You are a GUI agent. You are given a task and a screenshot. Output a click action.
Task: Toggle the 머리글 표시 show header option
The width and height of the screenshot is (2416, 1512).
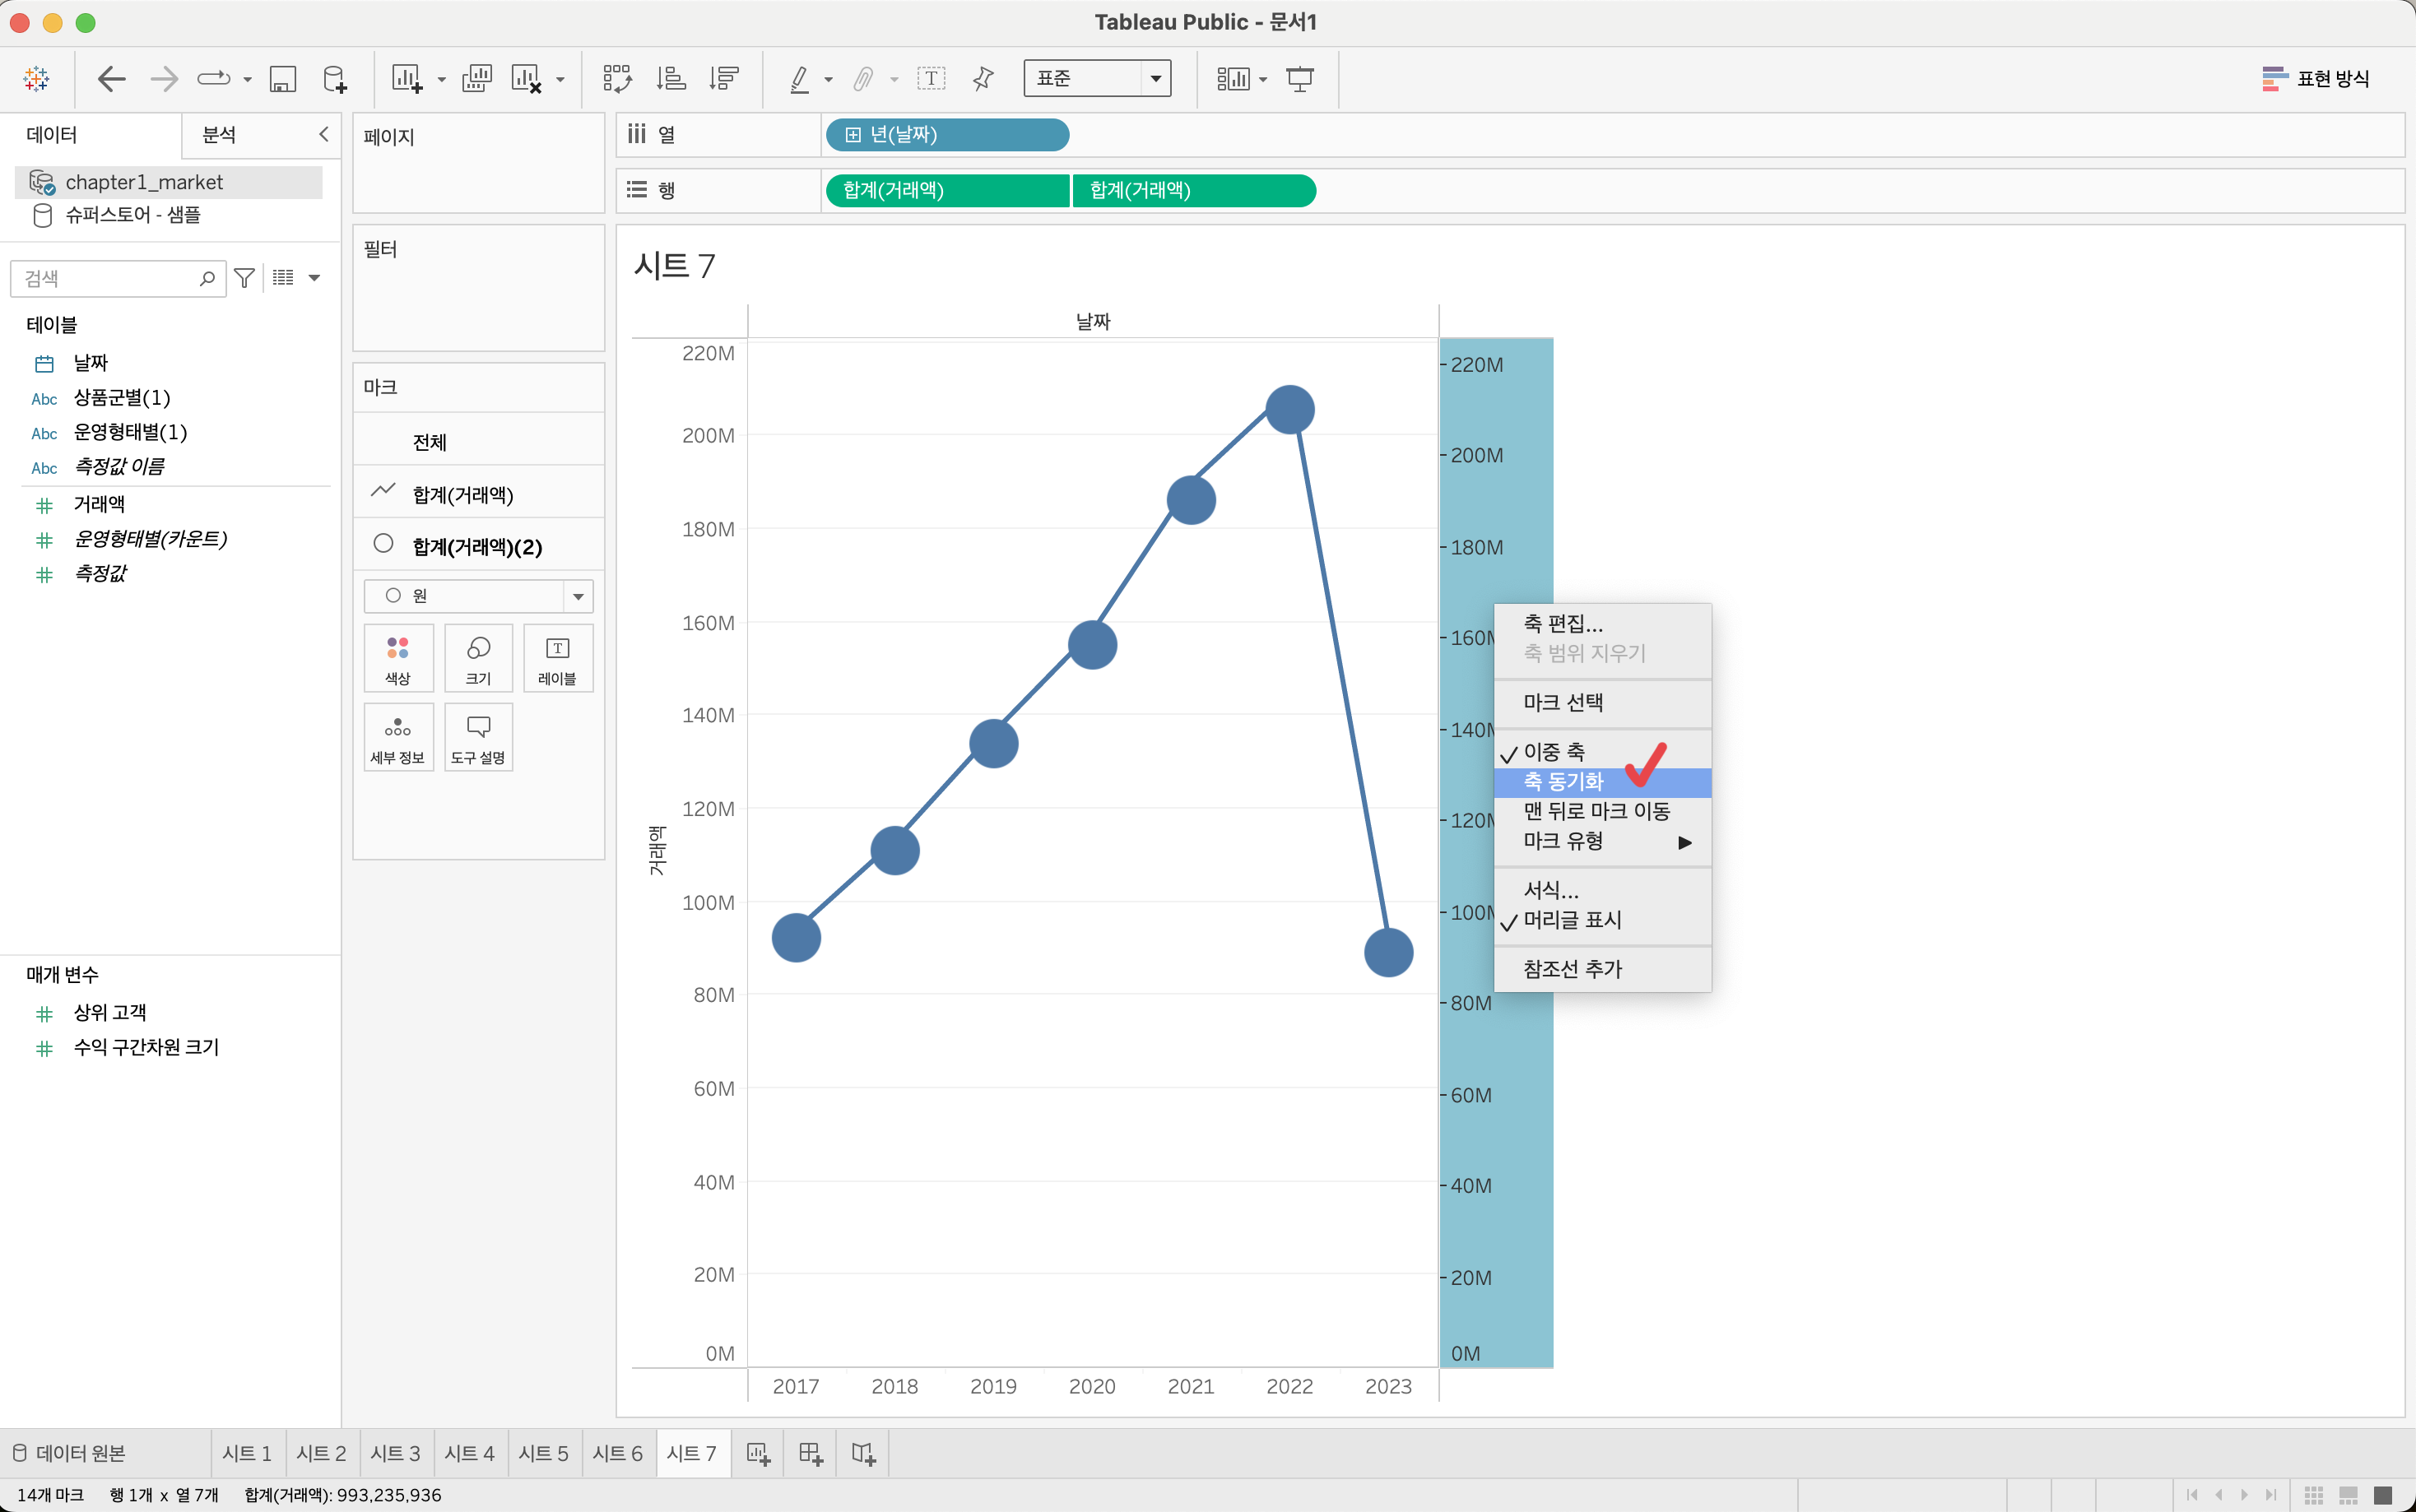(1571, 920)
